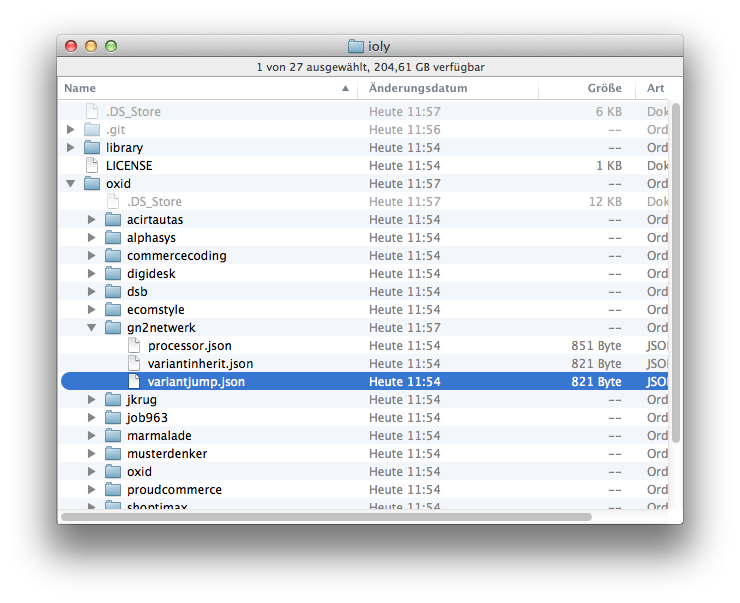
Task: Sort by the Name column header
Action: pos(207,88)
